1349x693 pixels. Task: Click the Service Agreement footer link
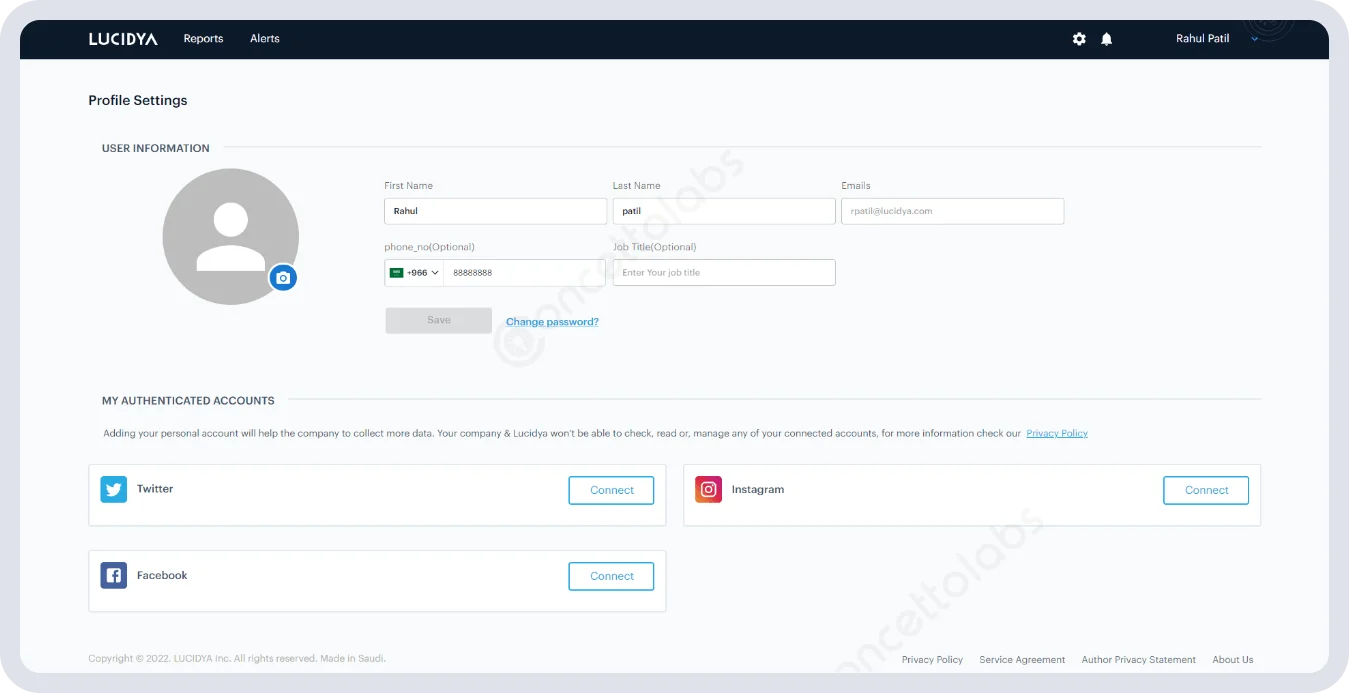tap(1022, 659)
